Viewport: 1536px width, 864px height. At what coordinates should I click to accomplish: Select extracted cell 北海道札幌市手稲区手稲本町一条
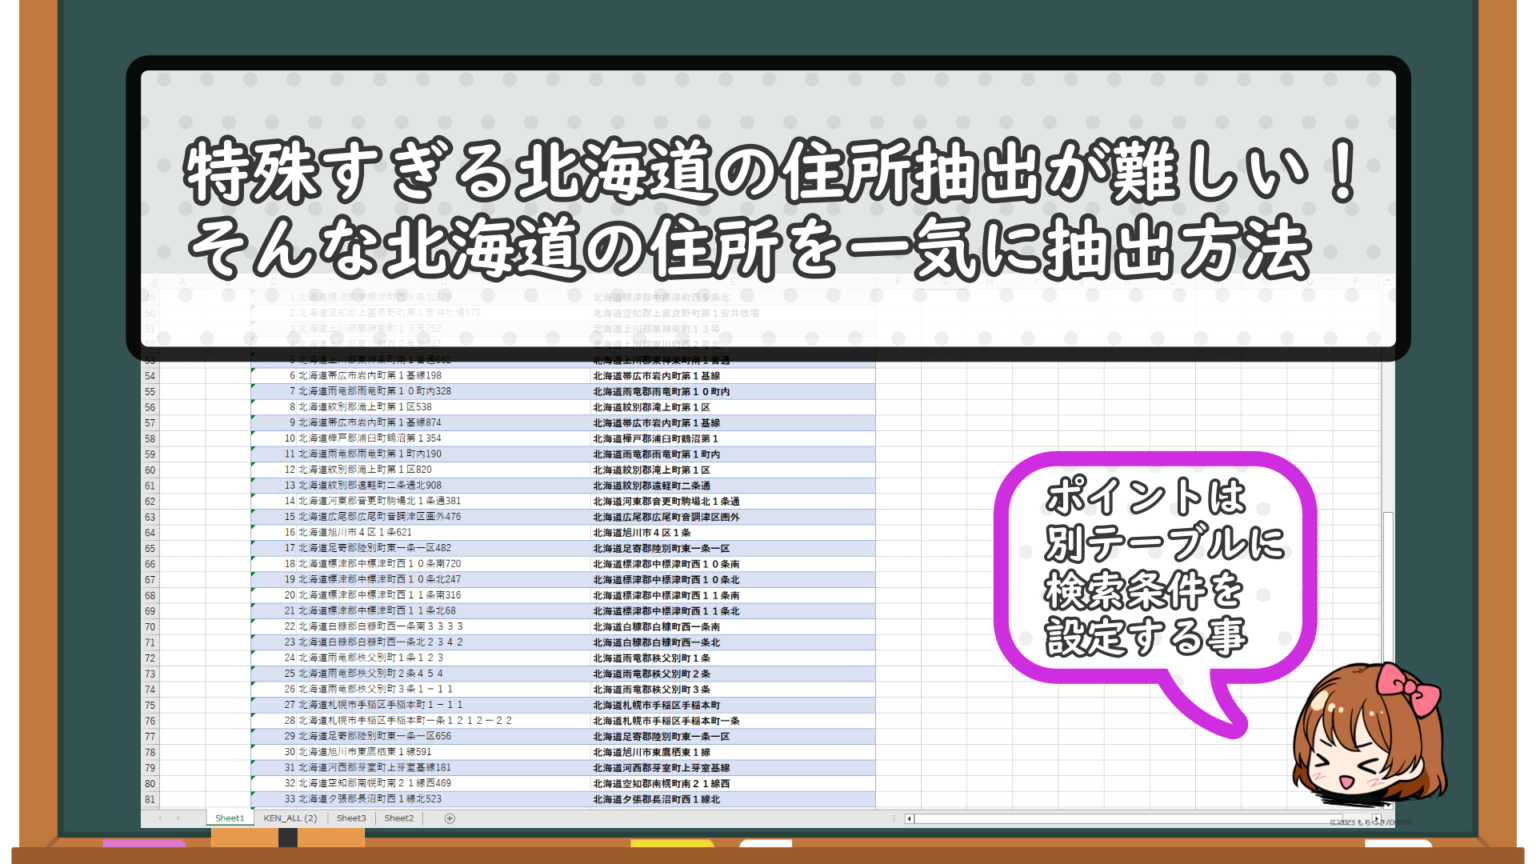tap(666, 721)
